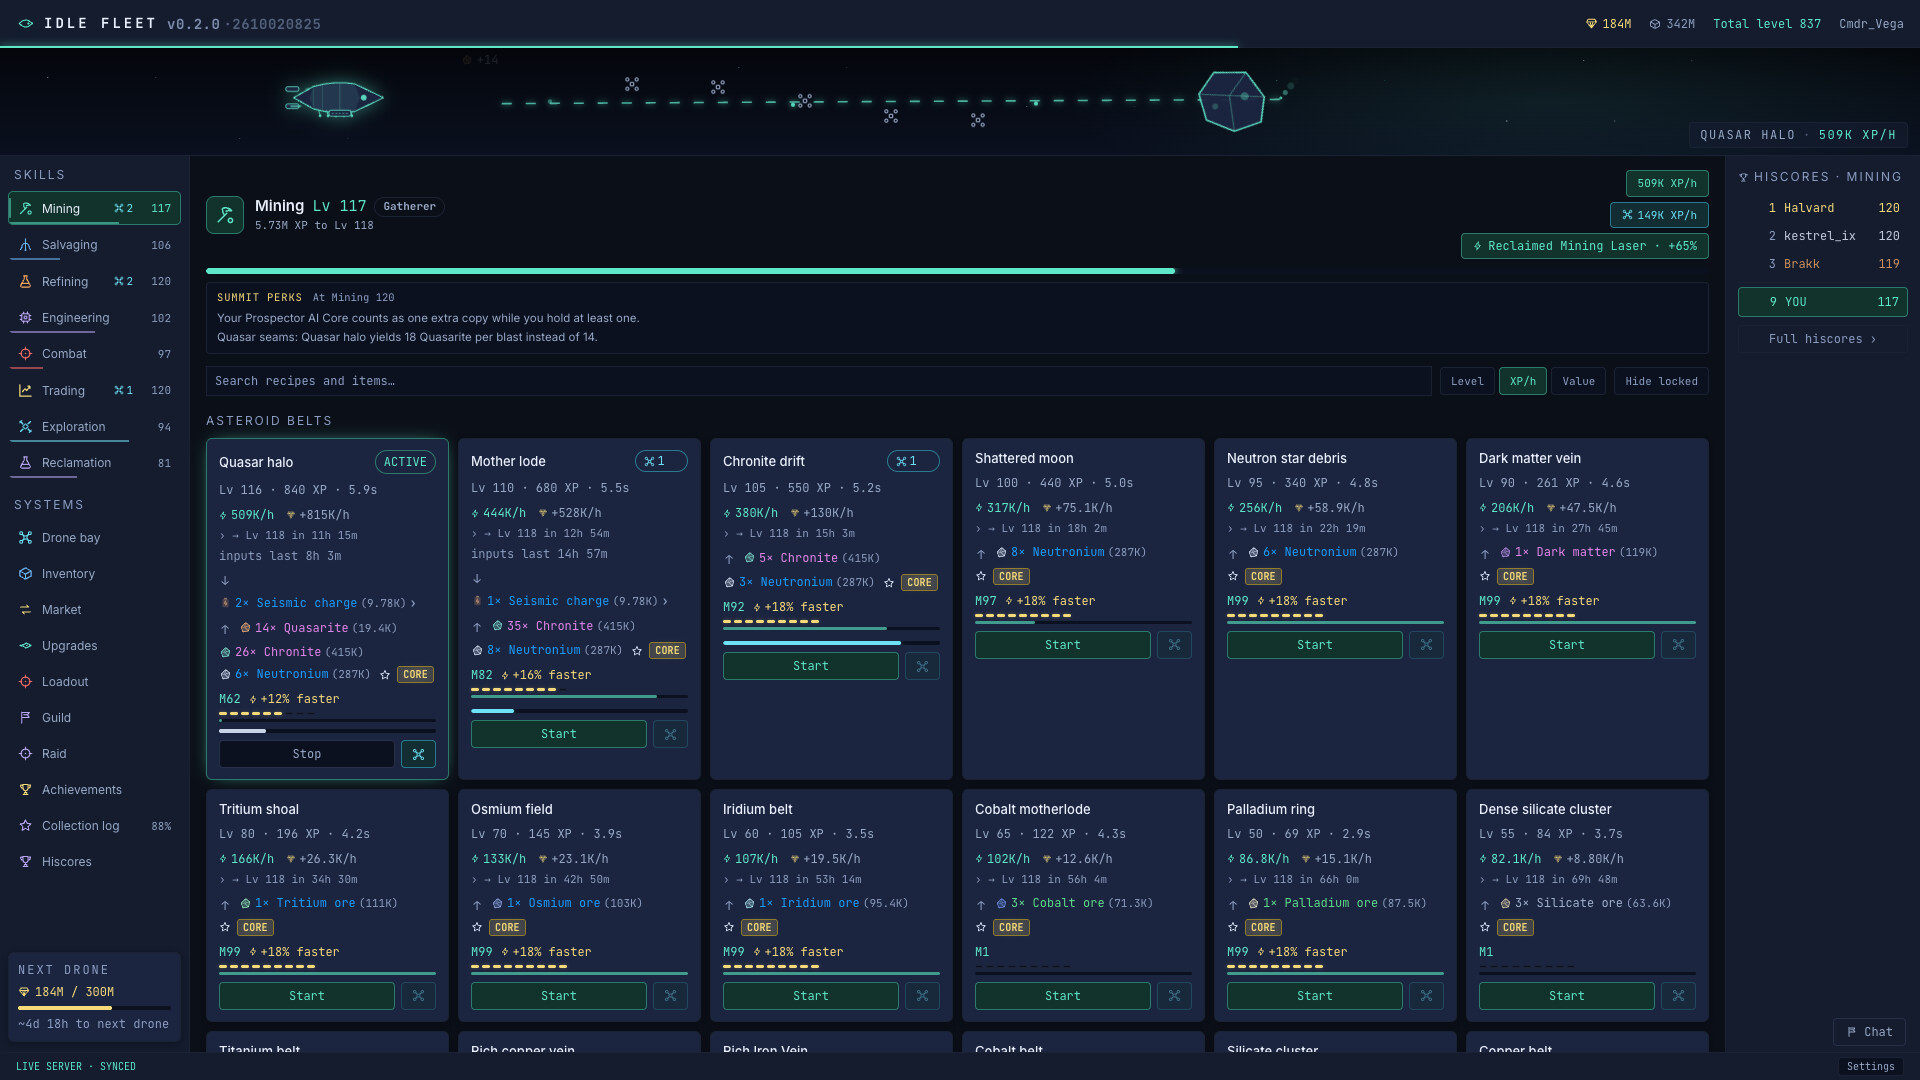1920x1080 pixels.
Task: Open Settings in the bottom bar
Action: click(1870, 1067)
